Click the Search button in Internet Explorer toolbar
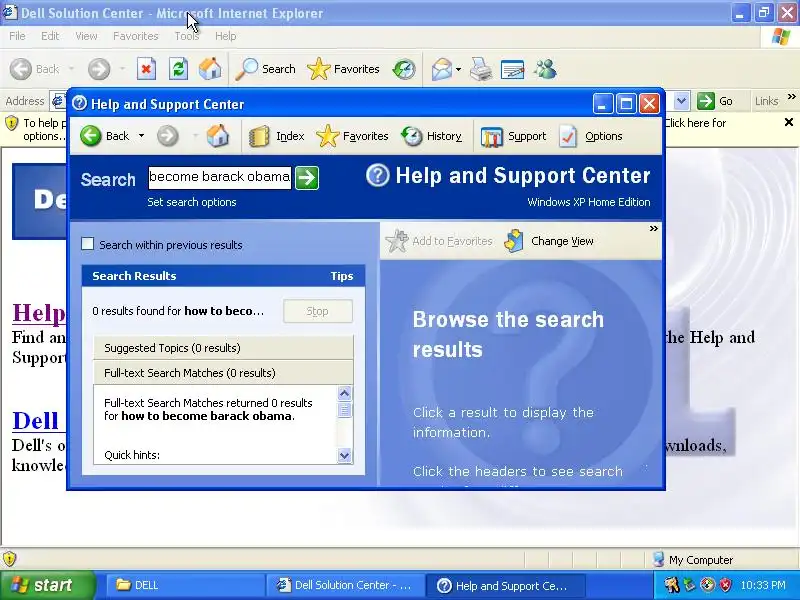 click(266, 69)
